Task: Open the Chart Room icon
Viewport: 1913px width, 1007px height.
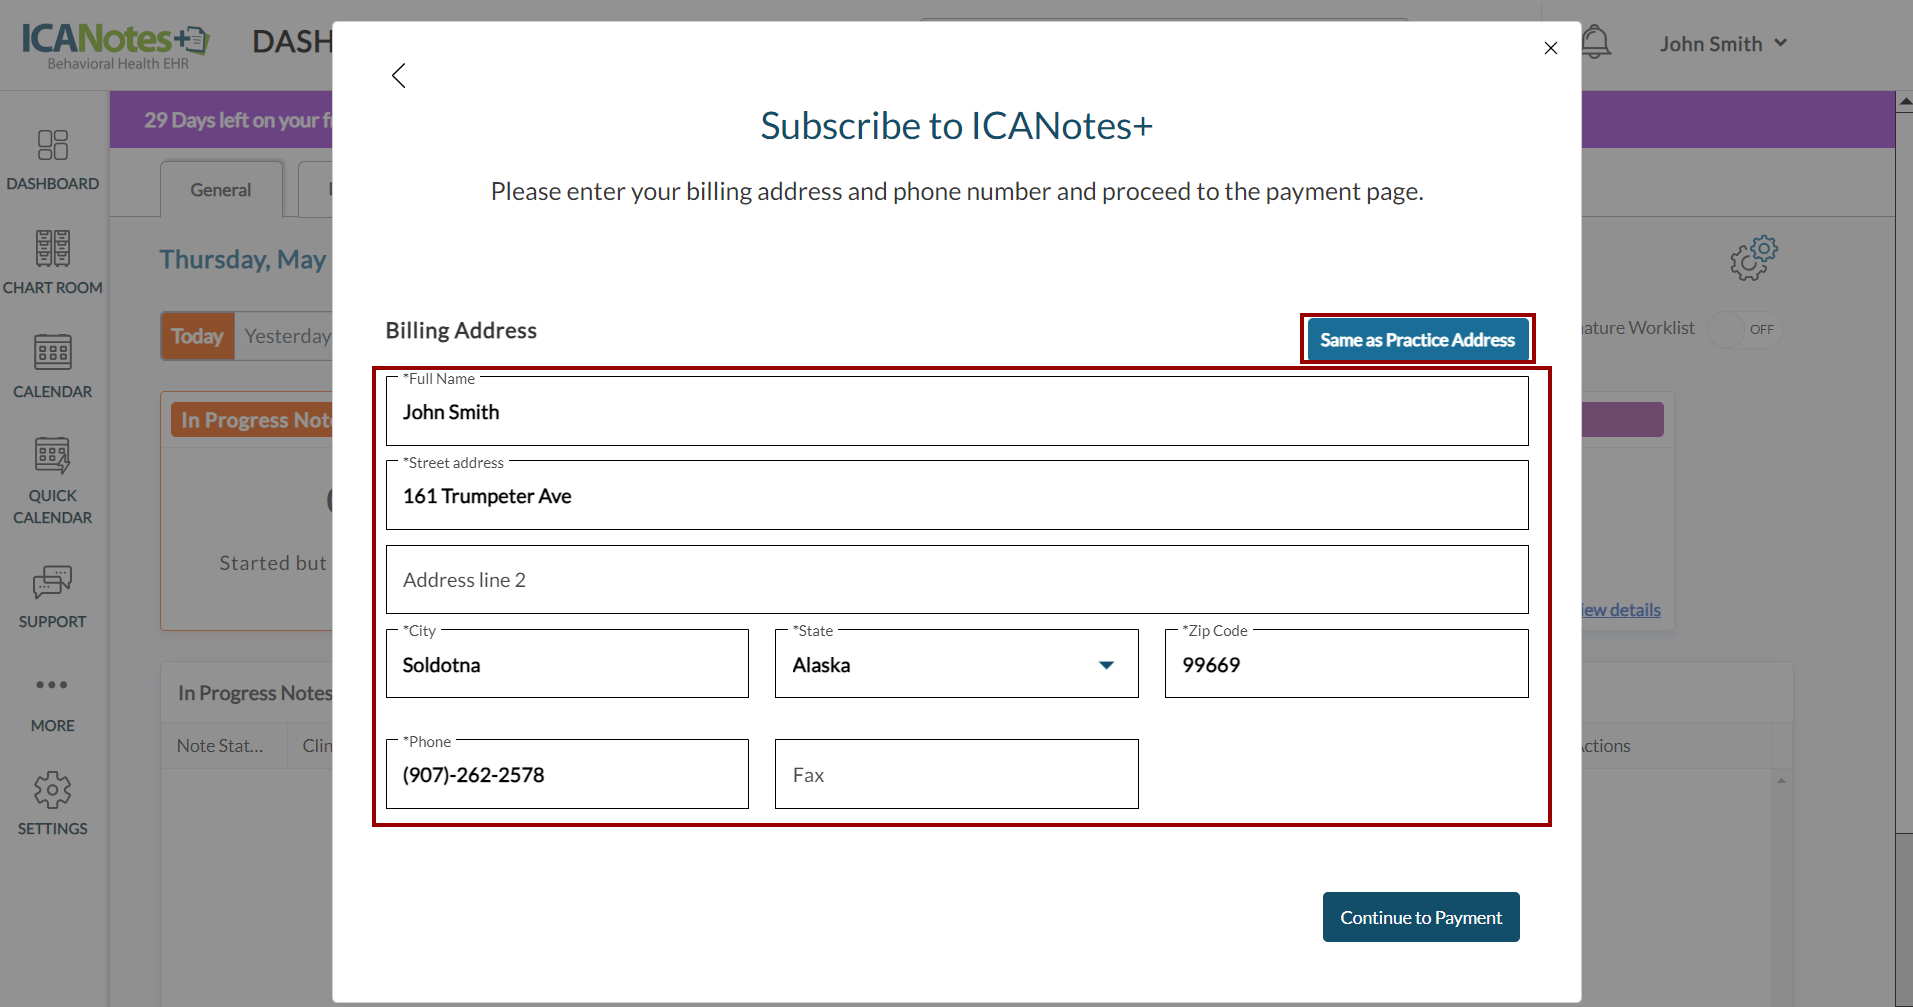Action: [53, 249]
